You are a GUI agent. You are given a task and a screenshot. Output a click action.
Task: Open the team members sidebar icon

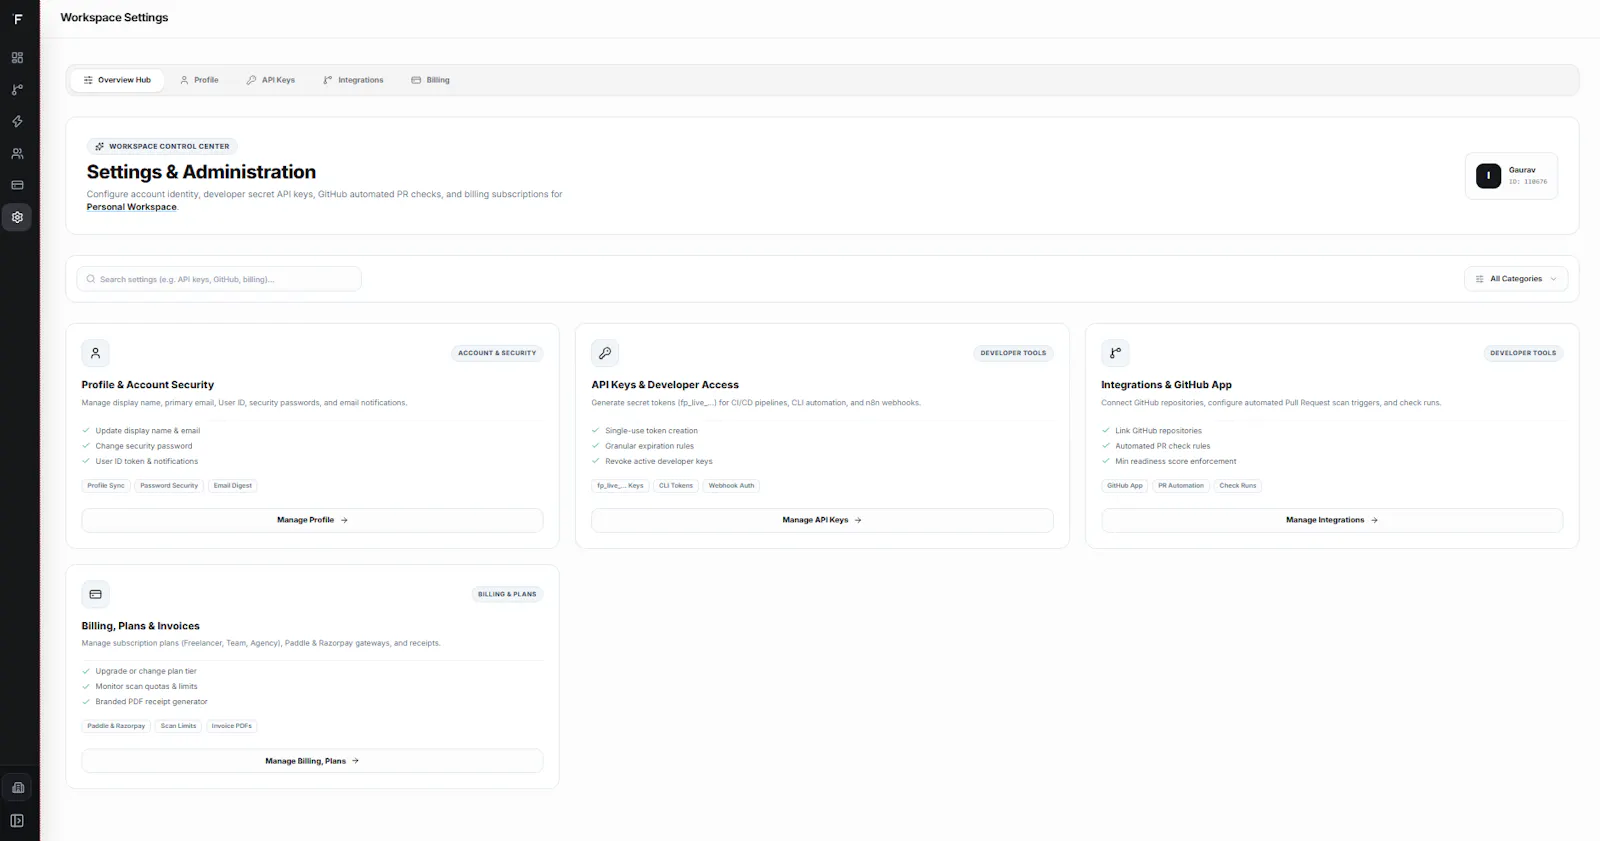17,154
